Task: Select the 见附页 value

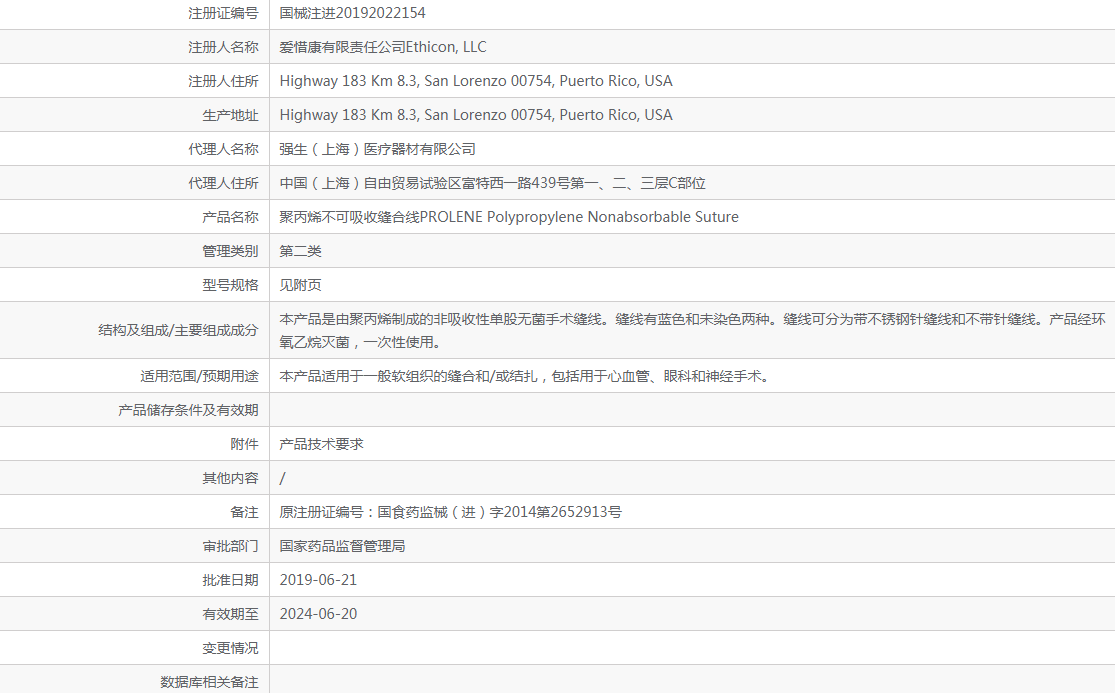Action: coord(300,286)
